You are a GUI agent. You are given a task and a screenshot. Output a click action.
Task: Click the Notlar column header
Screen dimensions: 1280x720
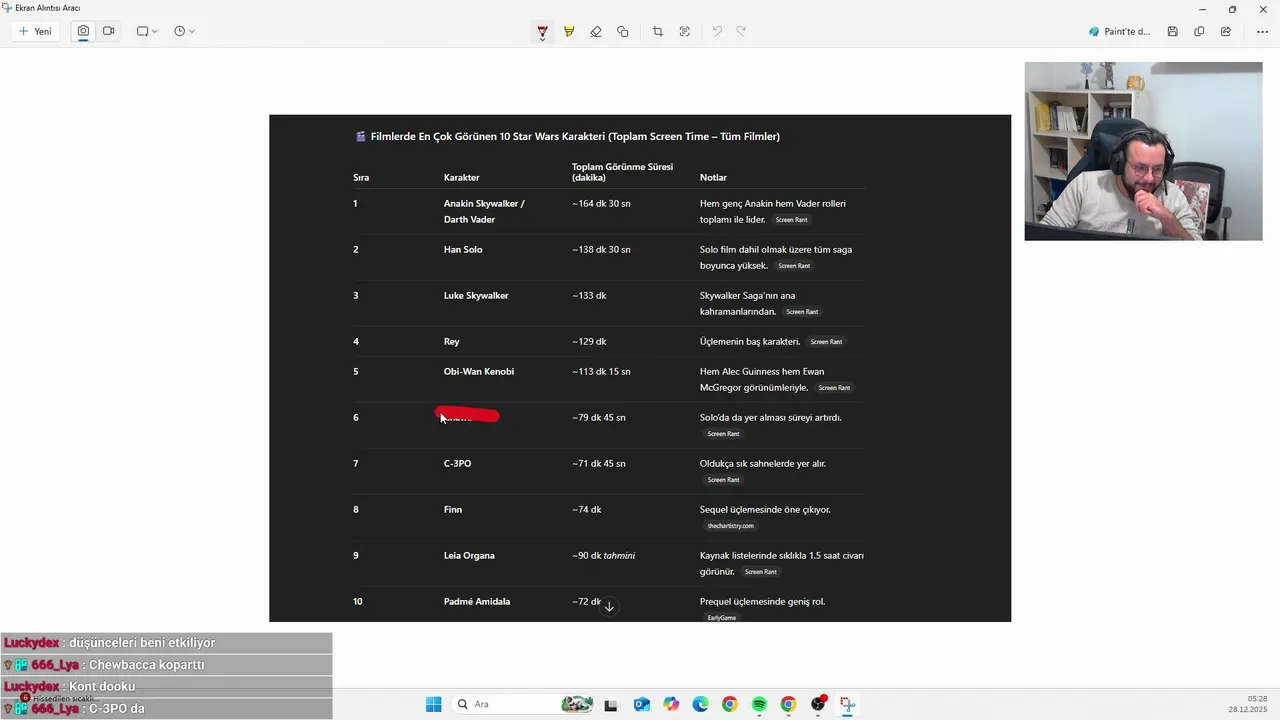click(713, 177)
